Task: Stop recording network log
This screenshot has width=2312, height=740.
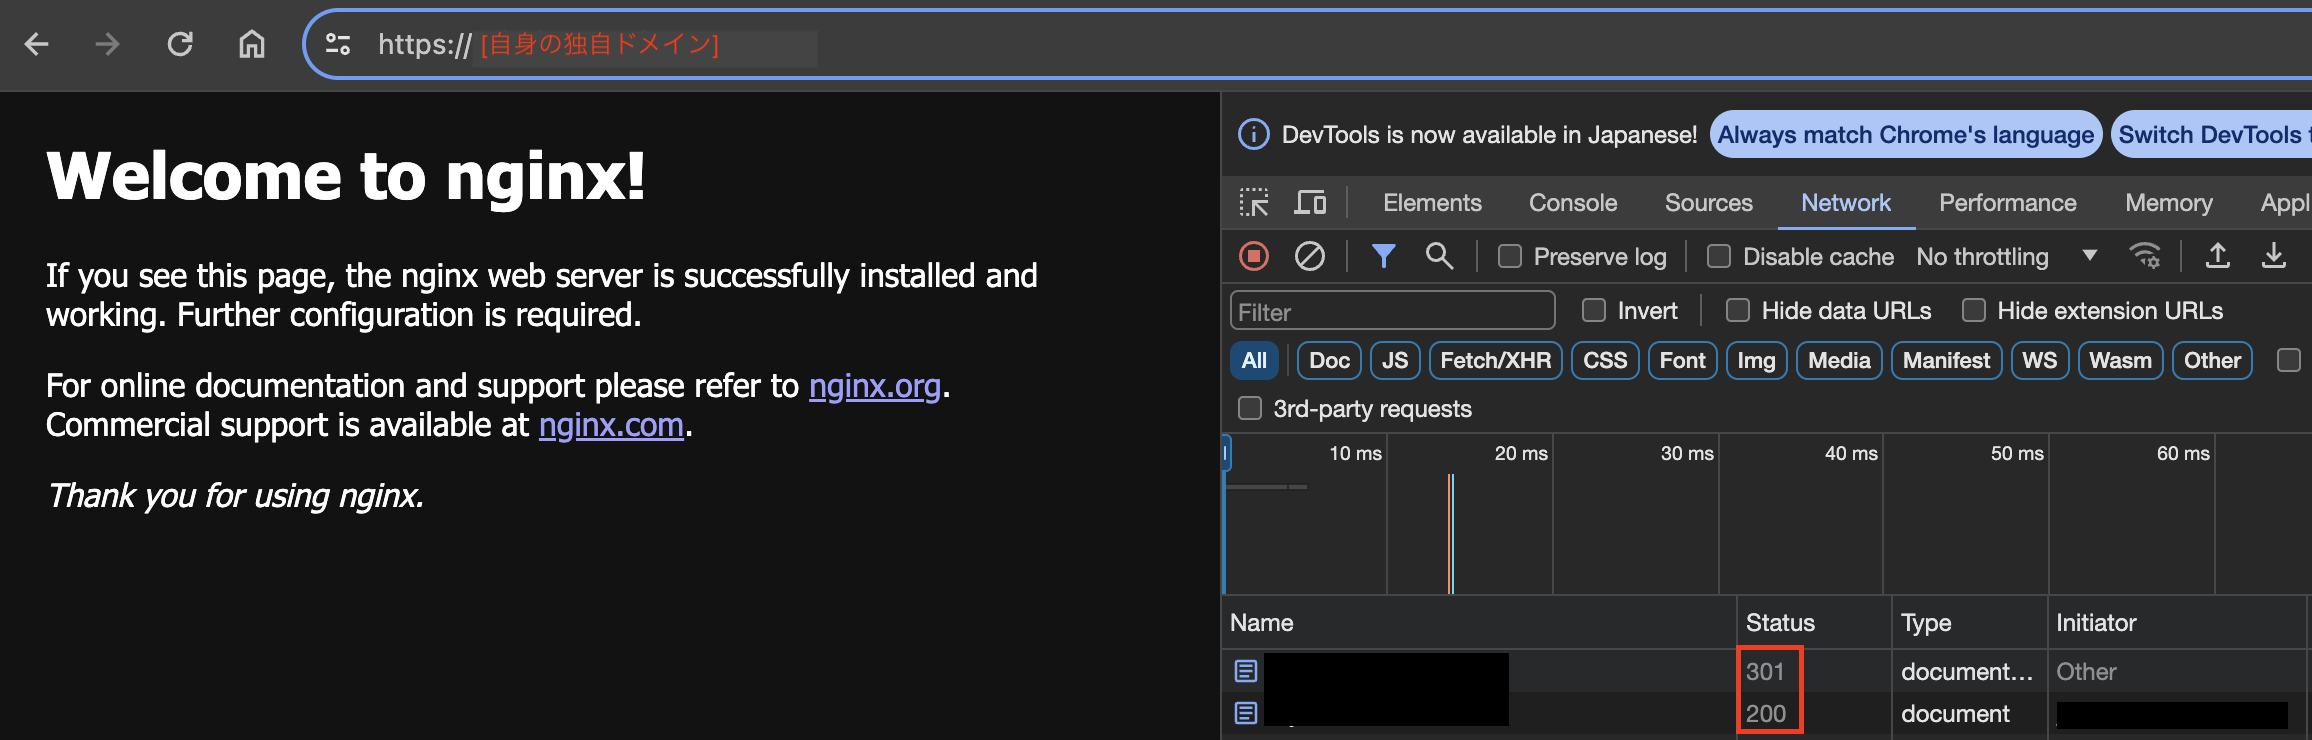Action: [x=1254, y=257]
